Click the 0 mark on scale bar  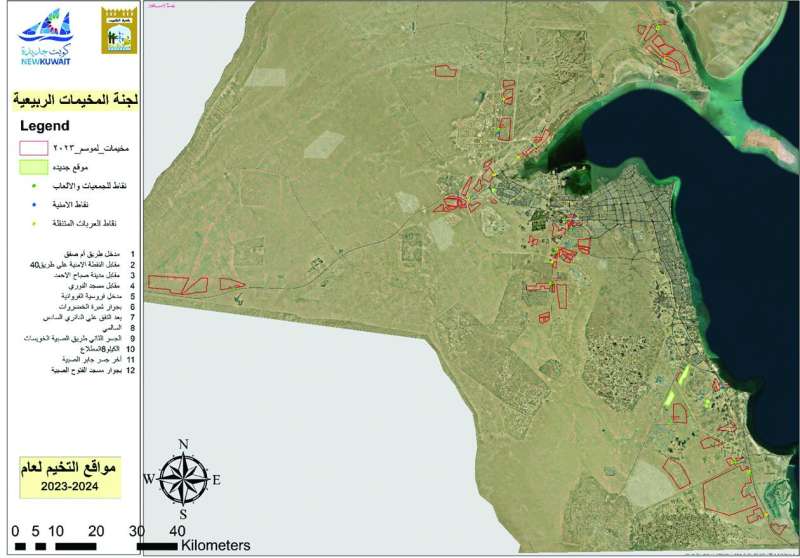point(16,530)
